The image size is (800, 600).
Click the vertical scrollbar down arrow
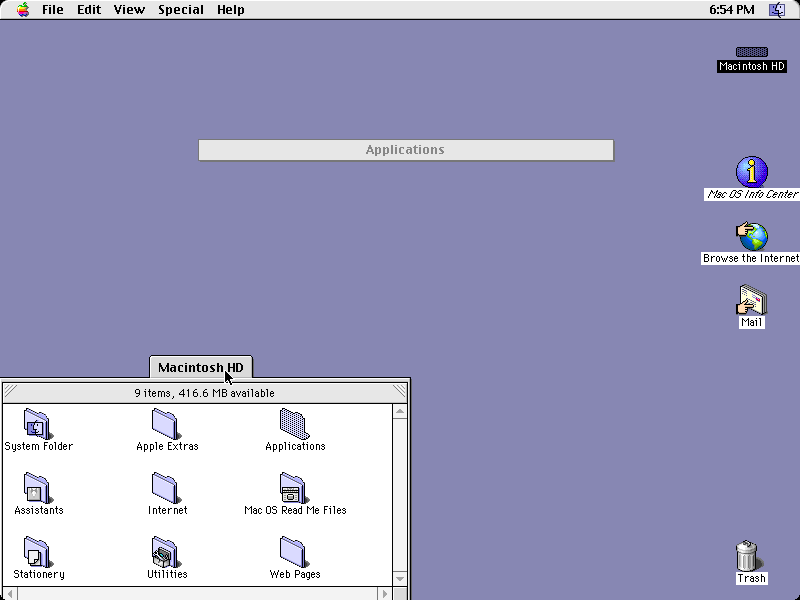[x=400, y=579]
